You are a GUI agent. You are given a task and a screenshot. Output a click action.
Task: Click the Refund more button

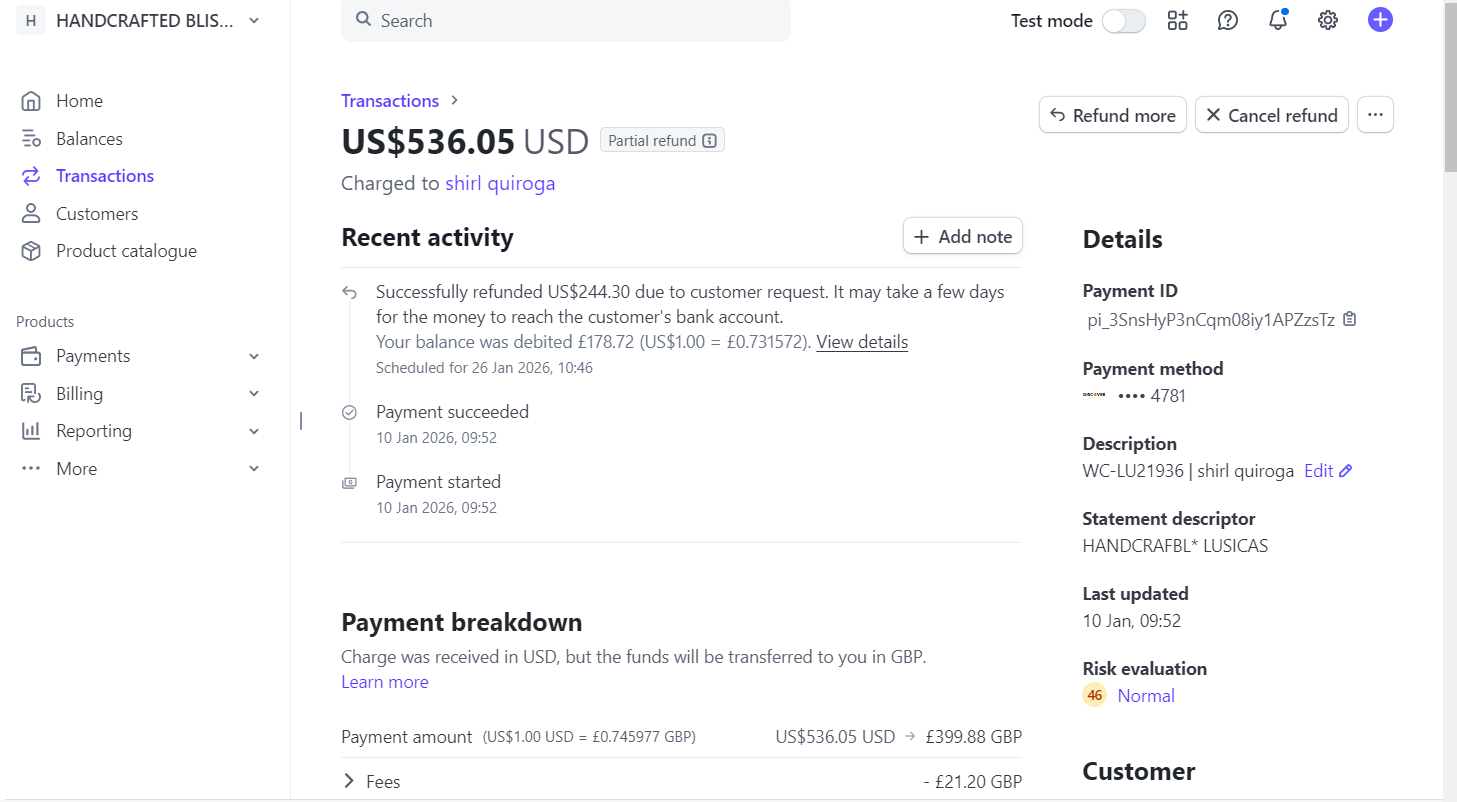coord(1113,115)
